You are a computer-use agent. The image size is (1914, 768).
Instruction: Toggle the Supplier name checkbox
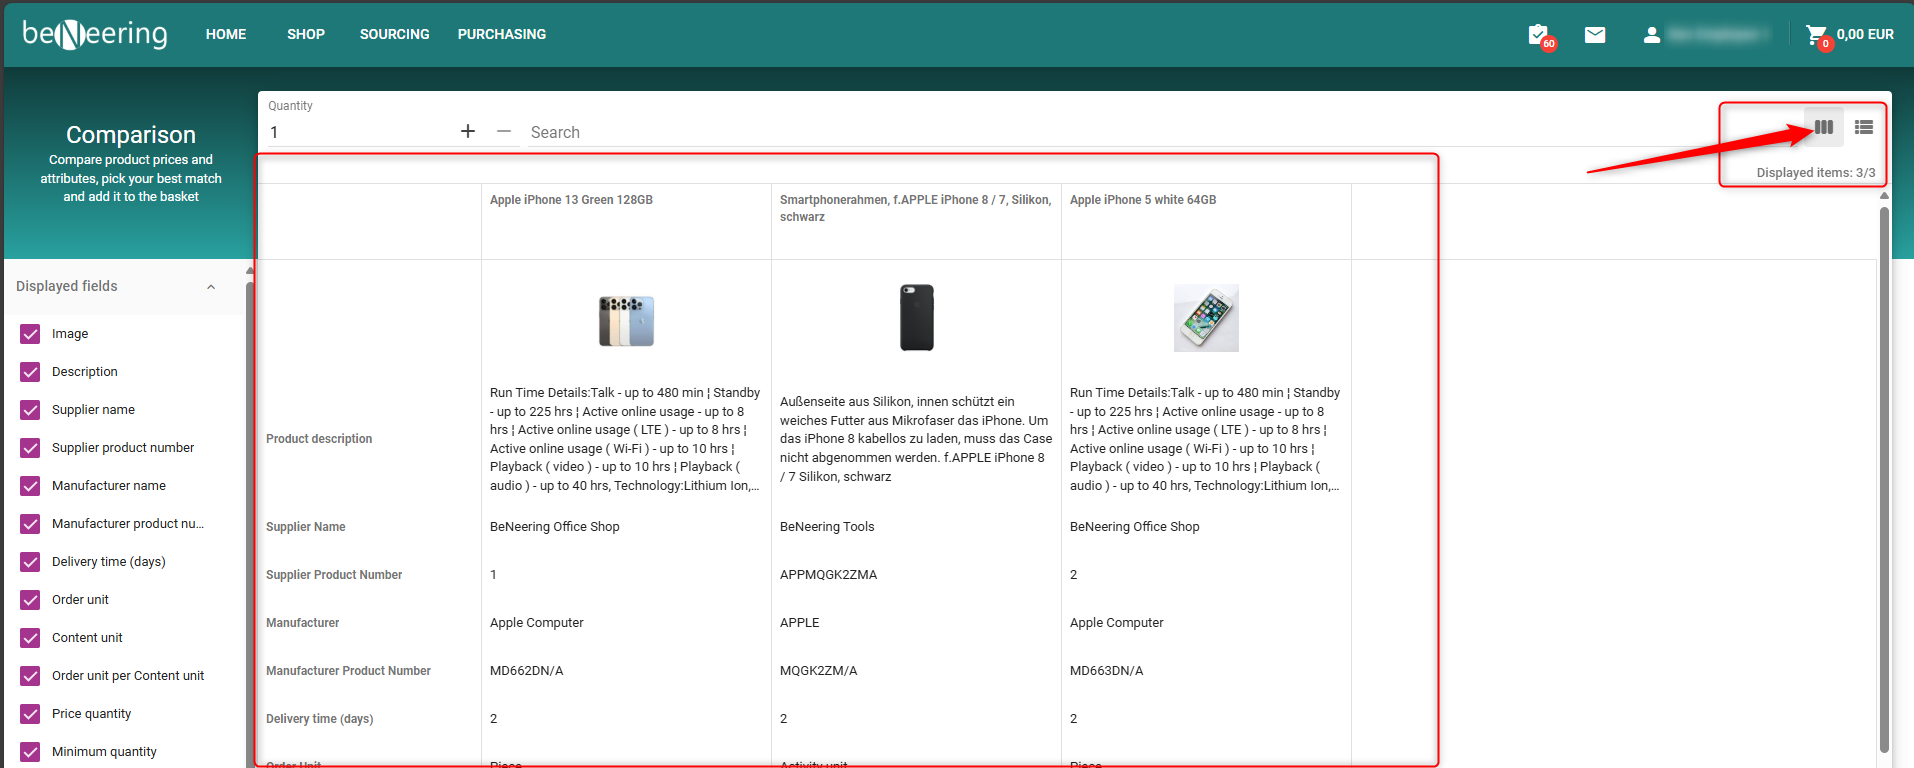click(x=31, y=410)
